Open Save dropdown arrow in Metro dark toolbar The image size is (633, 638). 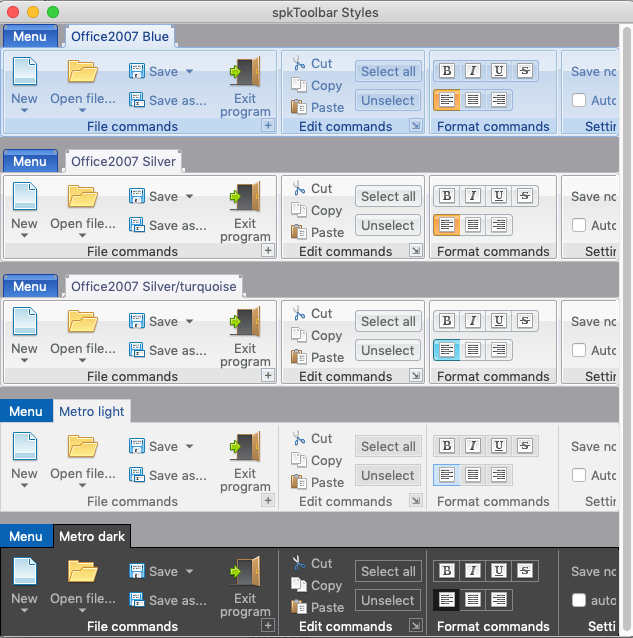click(x=190, y=571)
